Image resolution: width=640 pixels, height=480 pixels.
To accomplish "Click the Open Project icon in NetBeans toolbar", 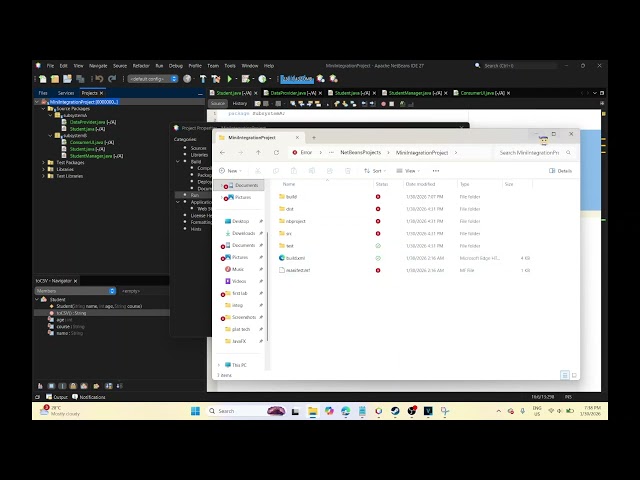I will pos(67,79).
